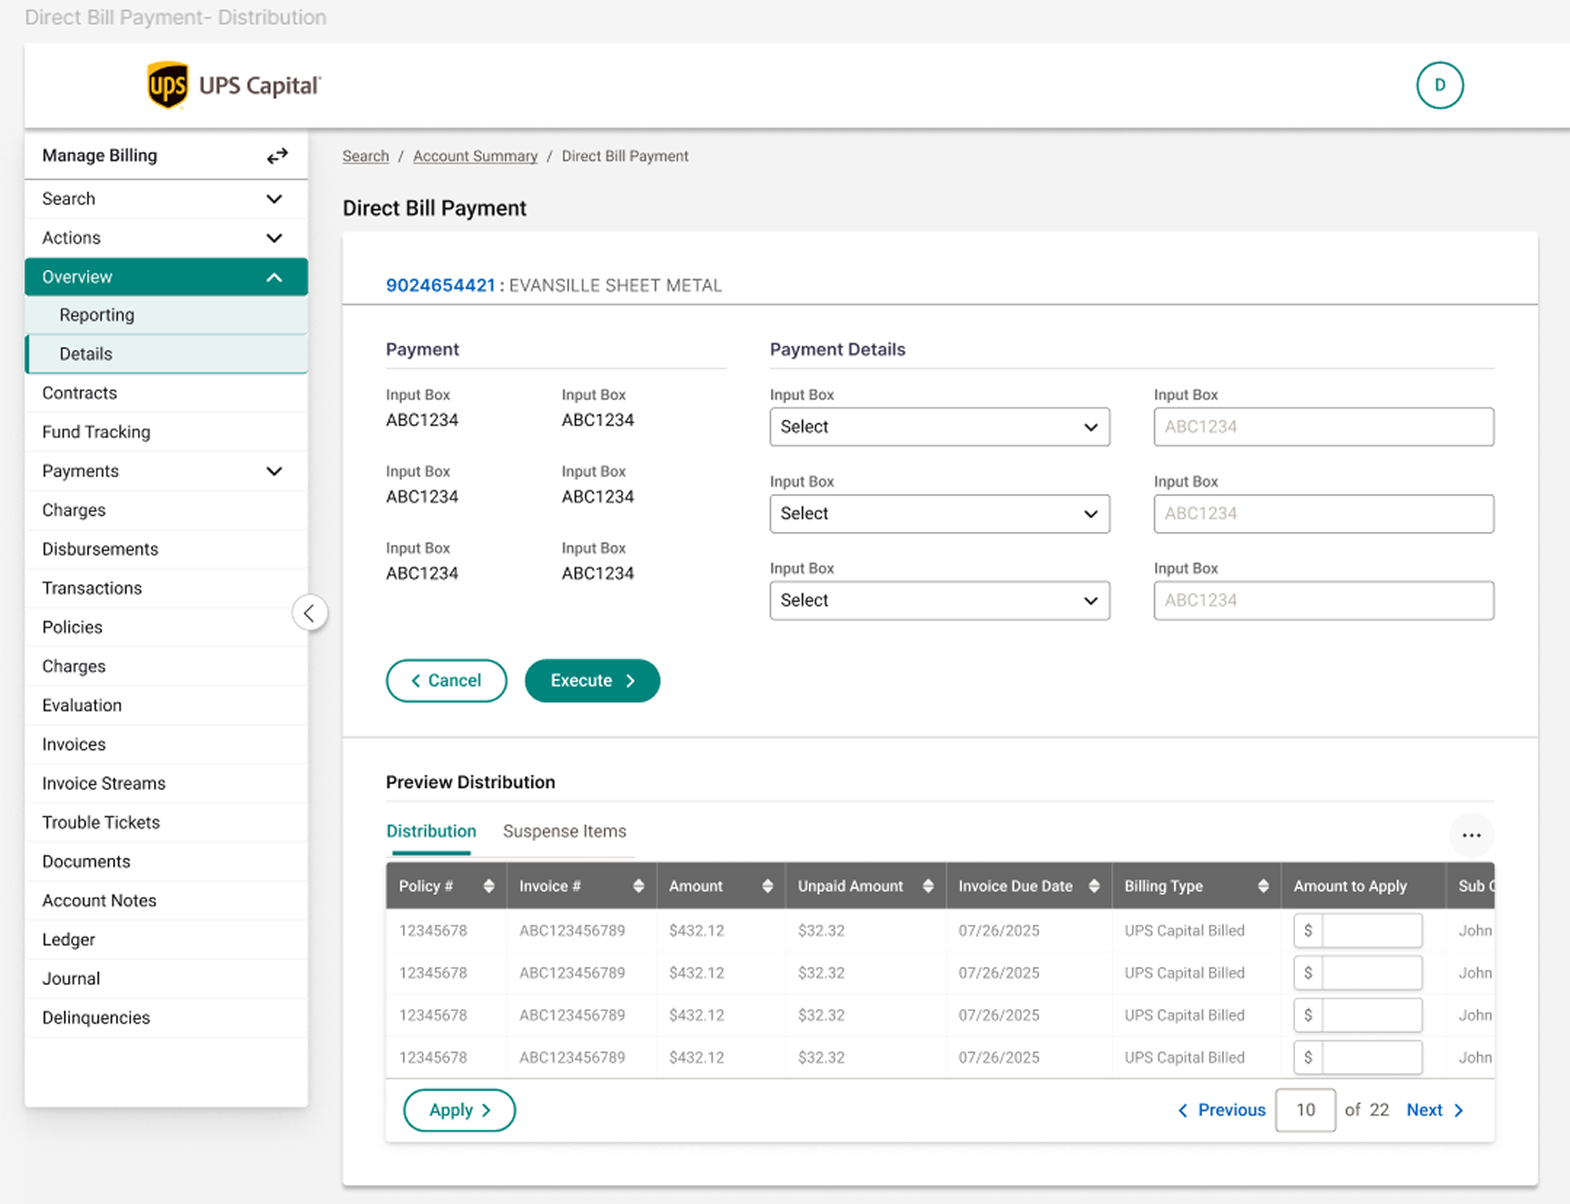Collapse the sidebar with the round arrow
Viewport: 1570px width, 1204px height.
pyautogui.click(x=309, y=612)
